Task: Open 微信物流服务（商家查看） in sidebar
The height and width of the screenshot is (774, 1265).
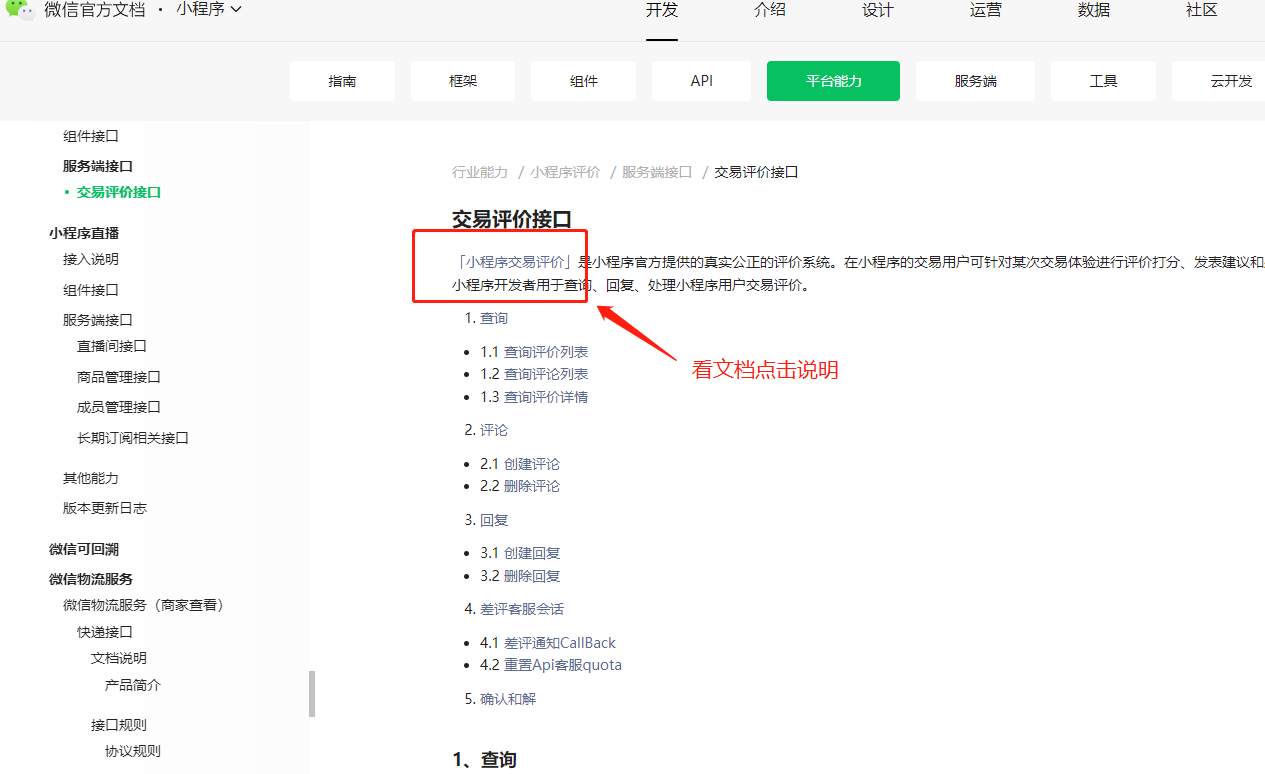Action: click(x=143, y=605)
